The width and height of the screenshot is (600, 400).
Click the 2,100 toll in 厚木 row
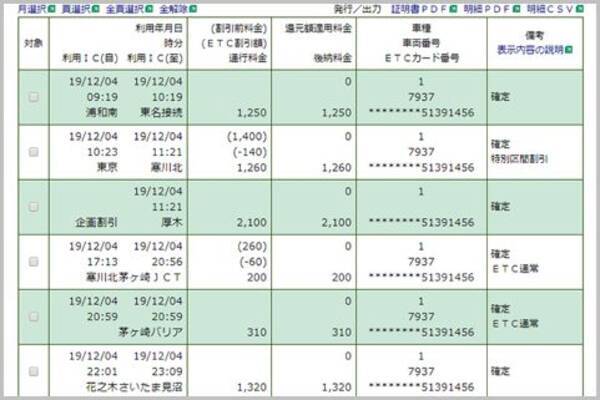(252, 222)
